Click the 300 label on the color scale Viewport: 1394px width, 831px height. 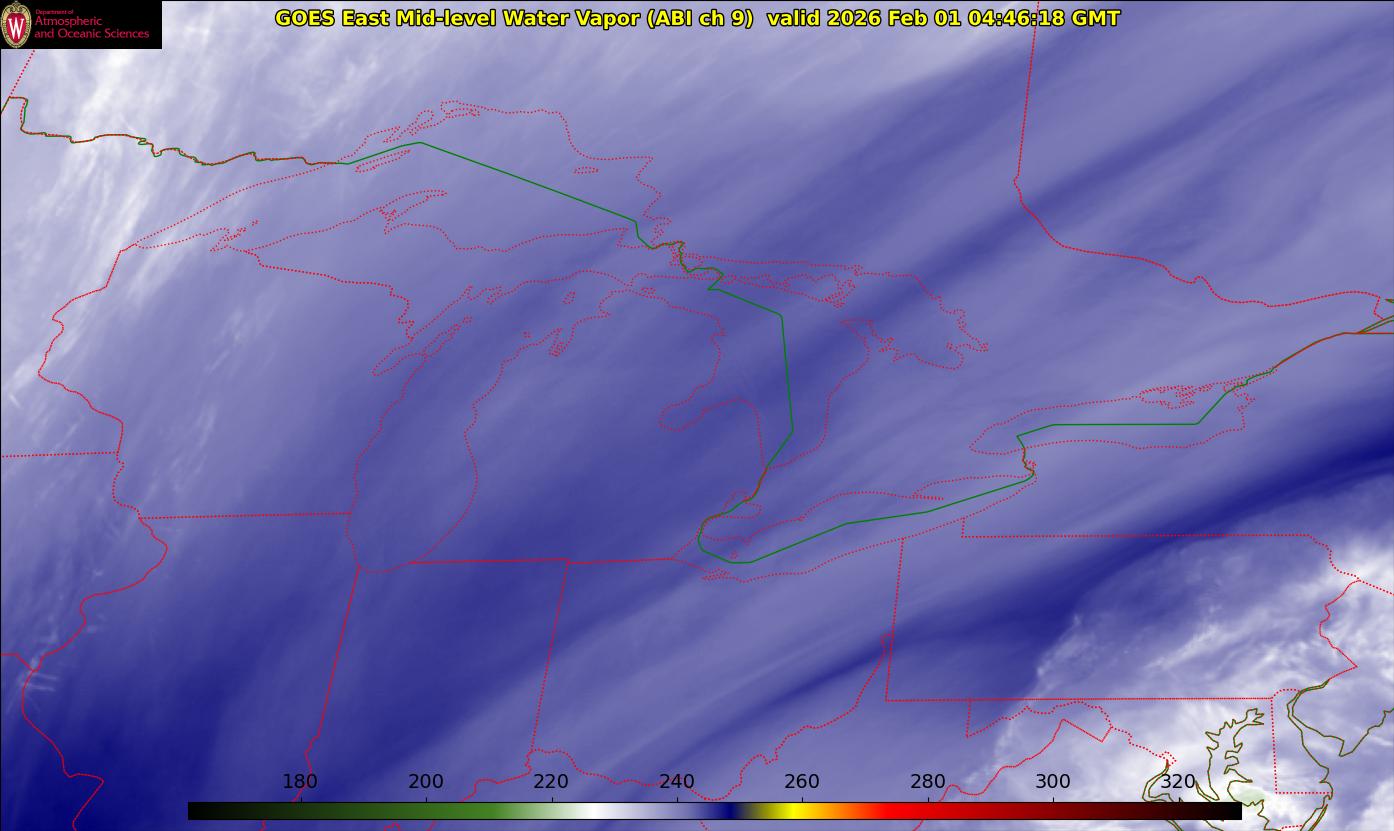click(x=1053, y=782)
